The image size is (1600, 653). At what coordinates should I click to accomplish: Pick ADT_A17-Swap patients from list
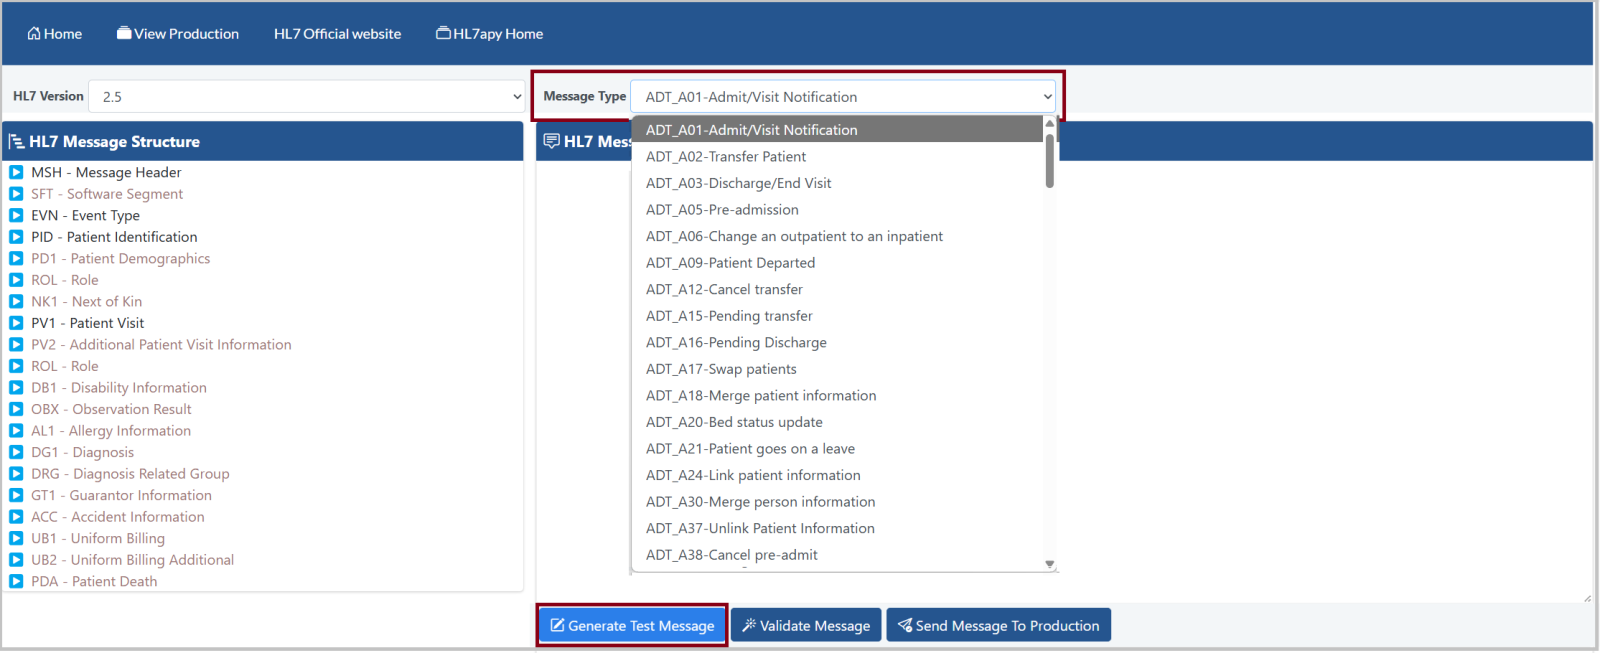721,370
